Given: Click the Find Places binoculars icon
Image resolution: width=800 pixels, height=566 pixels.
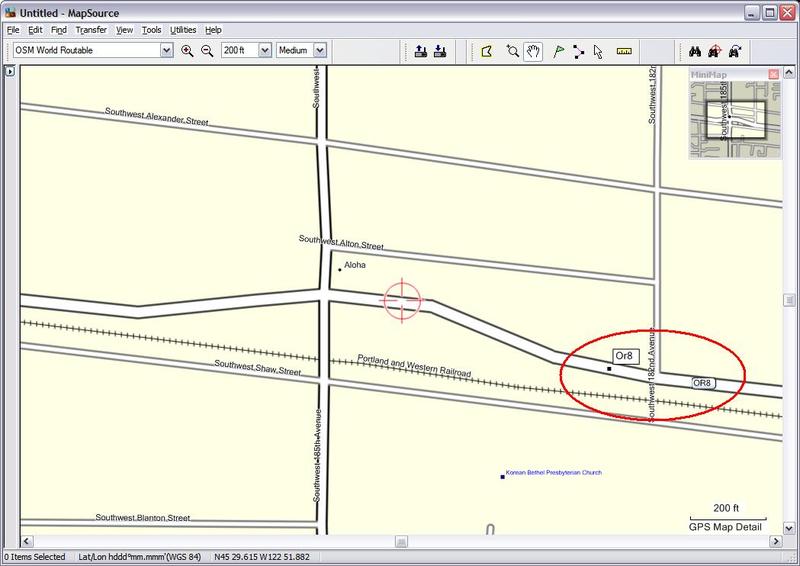Looking at the screenshot, I should point(694,51).
